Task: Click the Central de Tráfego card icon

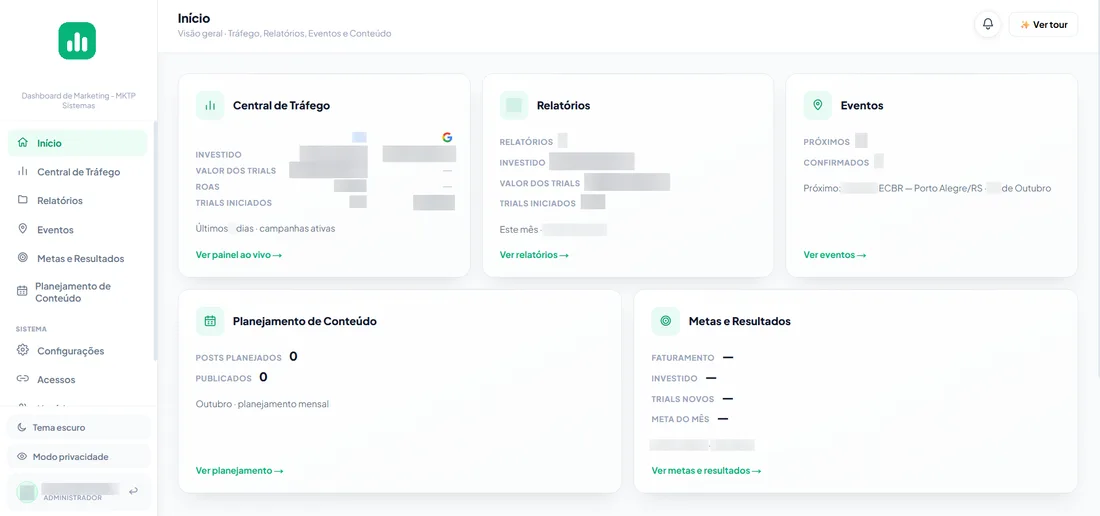Action: [x=210, y=105]
